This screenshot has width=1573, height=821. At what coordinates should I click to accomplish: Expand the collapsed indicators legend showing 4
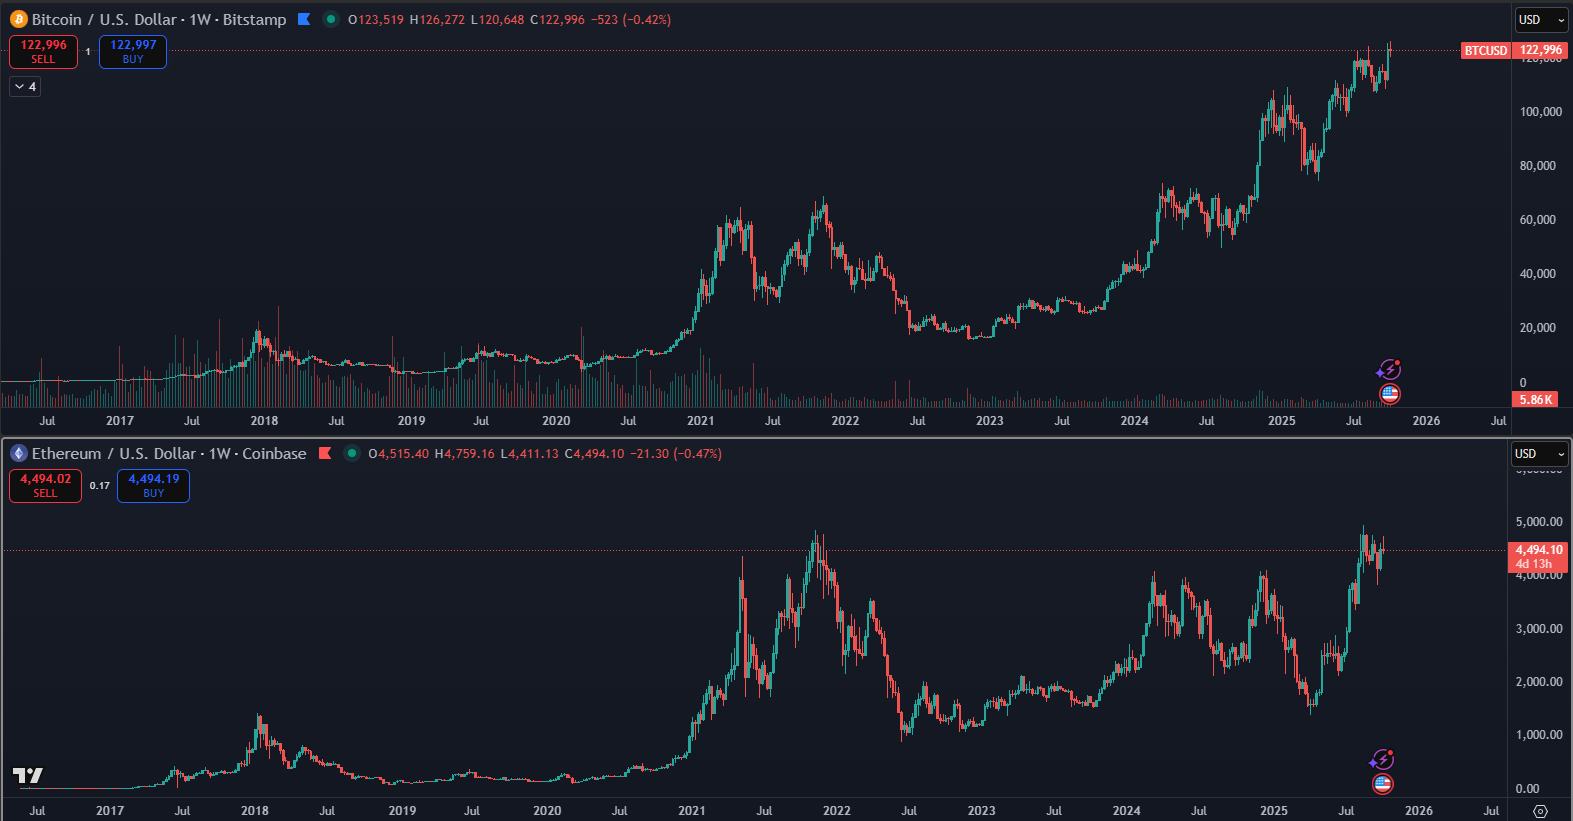pos(25,87)
